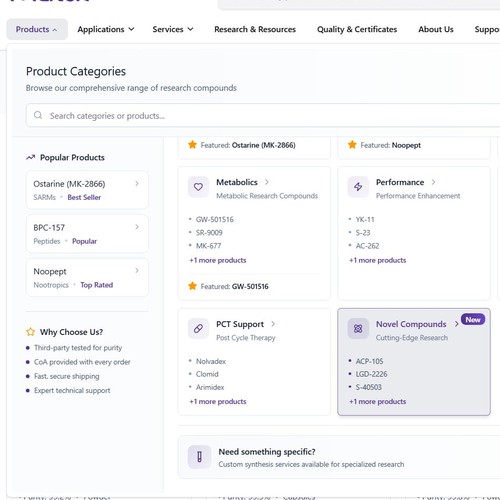
Task: Select LGD-2226 product
Action: point(371,374)
